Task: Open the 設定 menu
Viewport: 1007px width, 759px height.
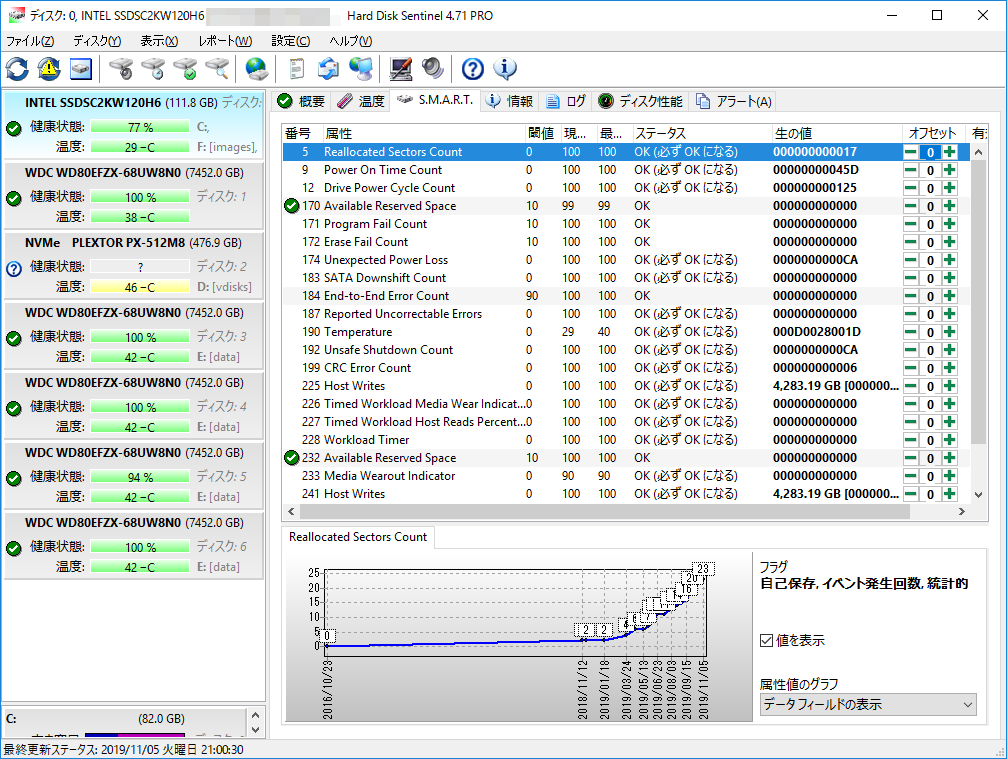Action: 290,41
